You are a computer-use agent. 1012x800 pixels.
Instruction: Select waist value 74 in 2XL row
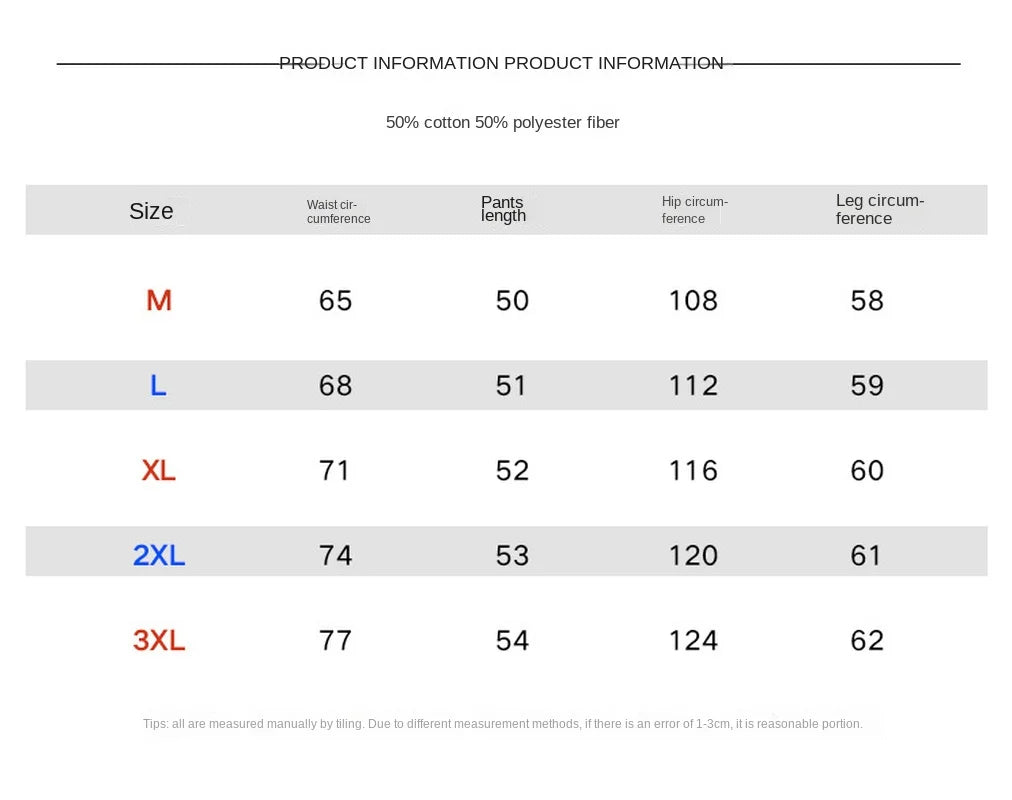click(x=336, y=555)
